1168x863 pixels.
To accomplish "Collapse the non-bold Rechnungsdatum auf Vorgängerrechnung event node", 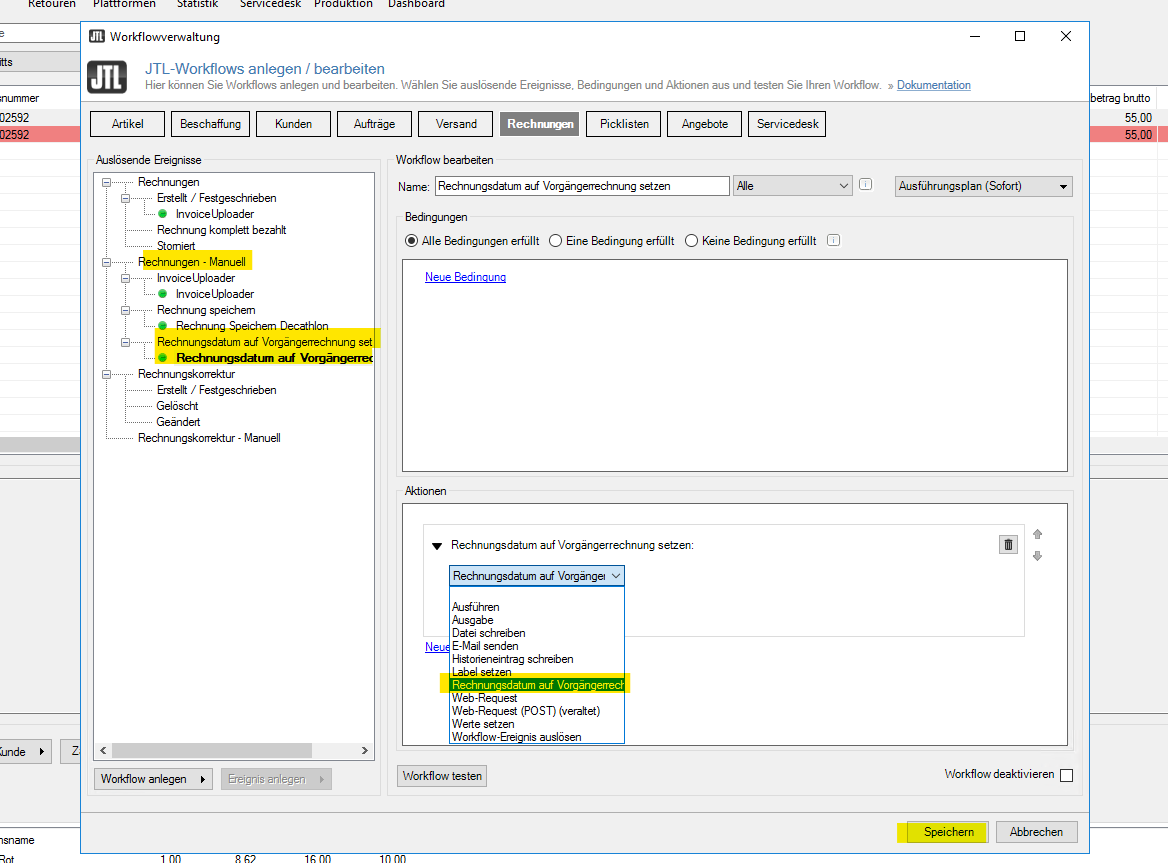I will [126, 343].
